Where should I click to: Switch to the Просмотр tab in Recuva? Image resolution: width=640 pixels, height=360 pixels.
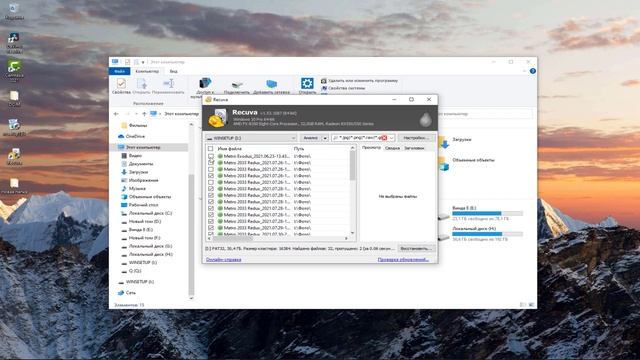click(371, 148)
